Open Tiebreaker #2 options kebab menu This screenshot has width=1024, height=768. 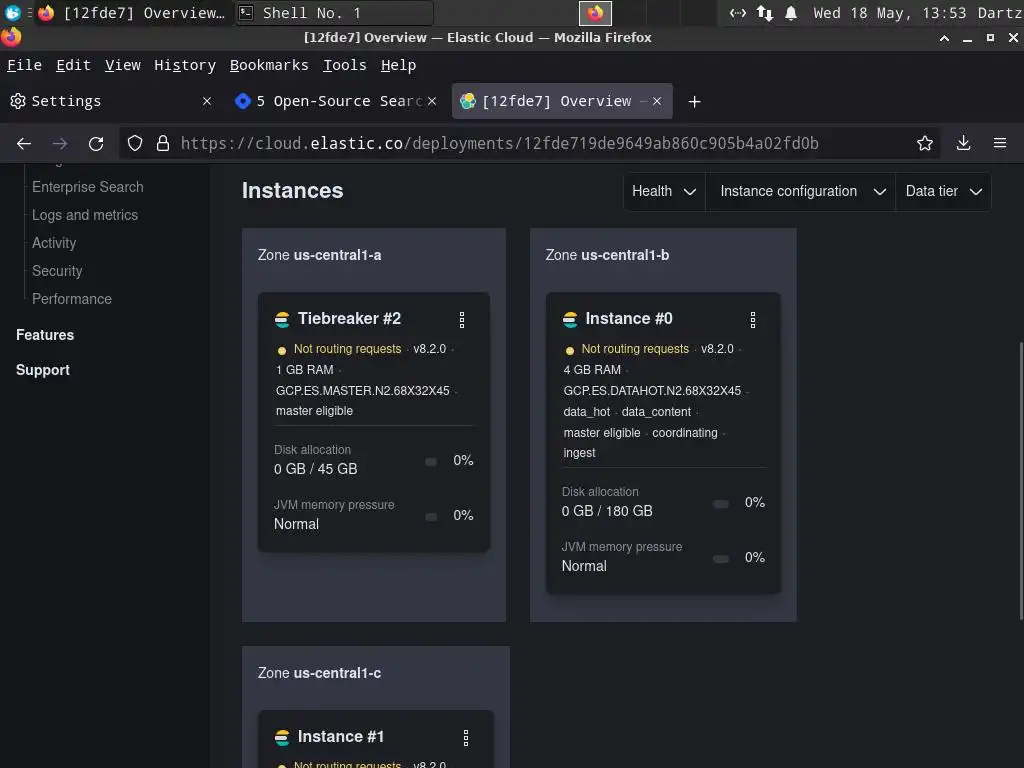[462, 319]
